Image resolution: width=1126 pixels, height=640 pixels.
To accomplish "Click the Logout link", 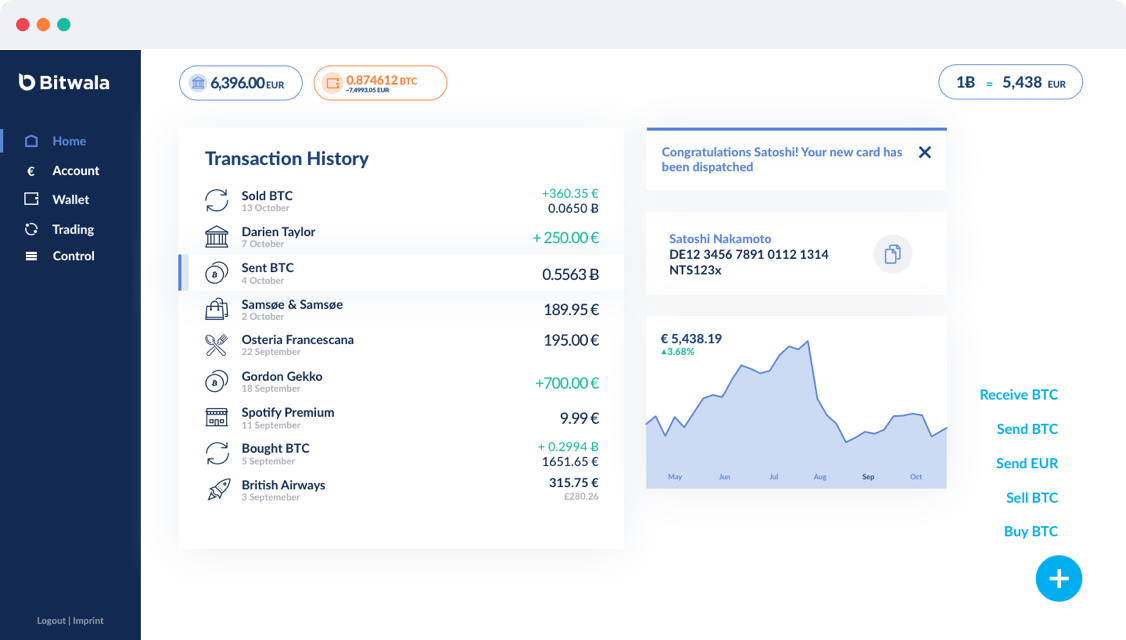I will (x=51, y=621).
